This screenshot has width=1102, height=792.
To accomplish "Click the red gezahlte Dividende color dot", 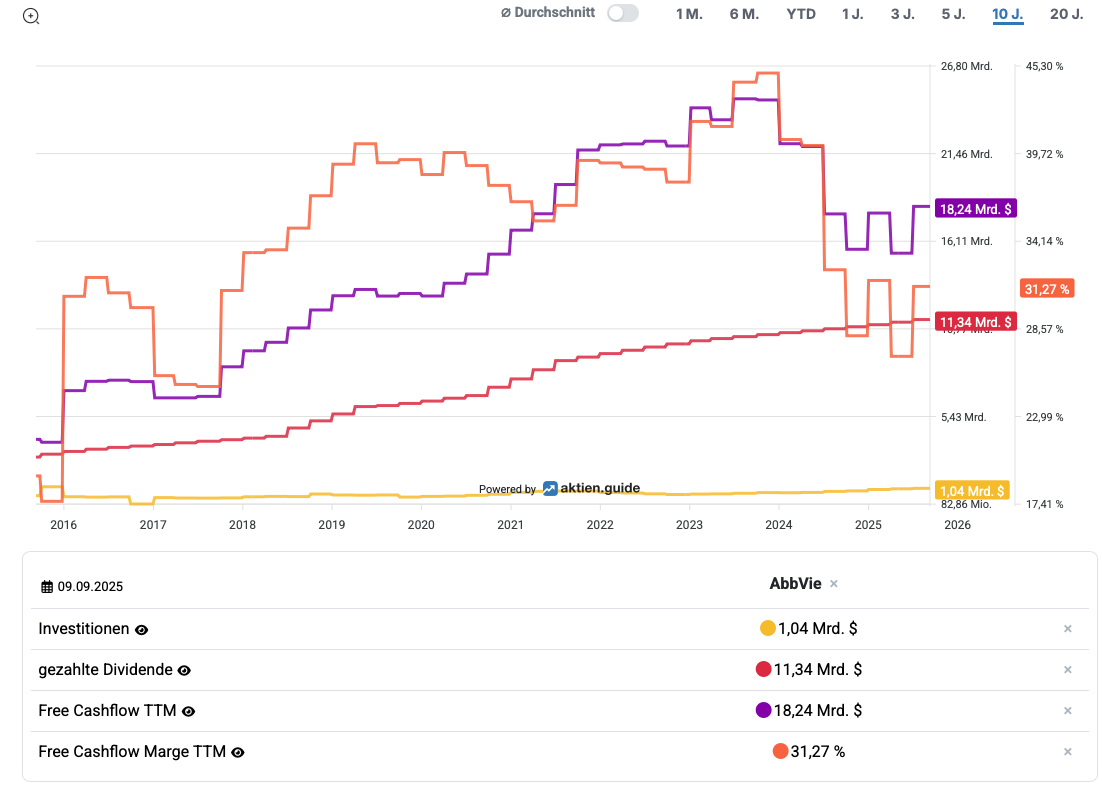I will pyautogui.click(x=763, y=669).
